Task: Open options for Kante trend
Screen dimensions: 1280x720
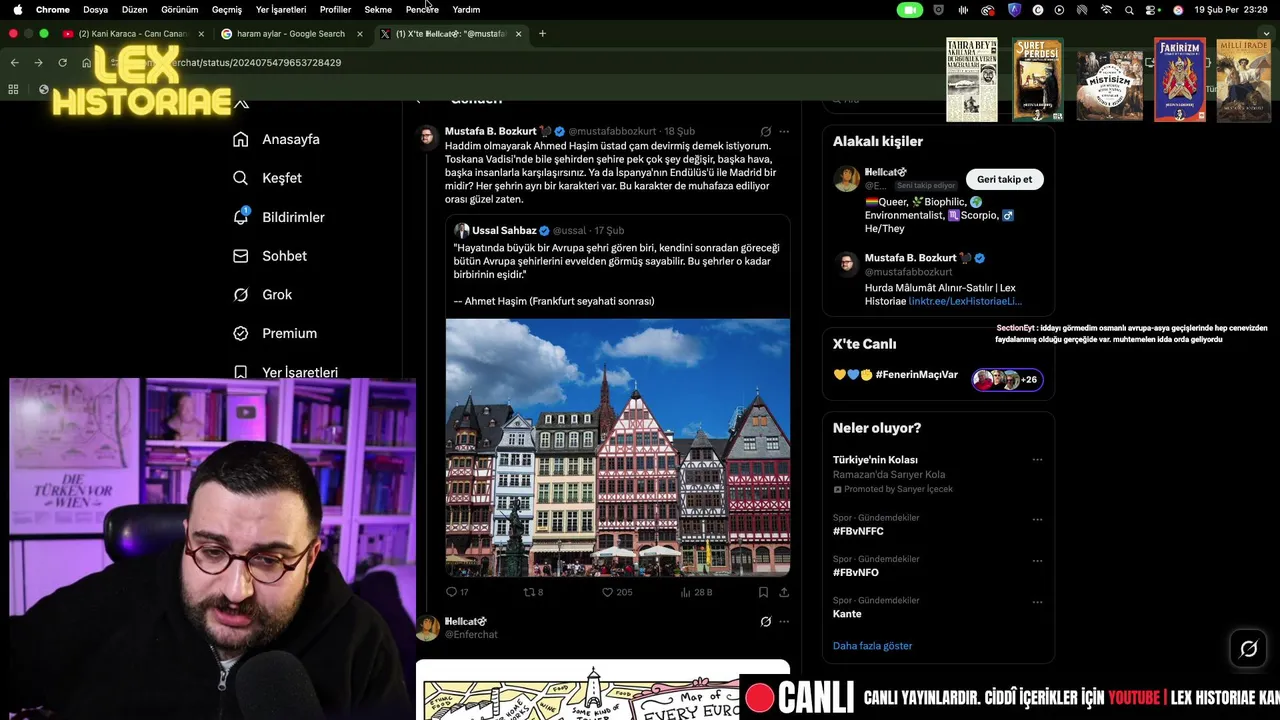Action: point(1037,602)
